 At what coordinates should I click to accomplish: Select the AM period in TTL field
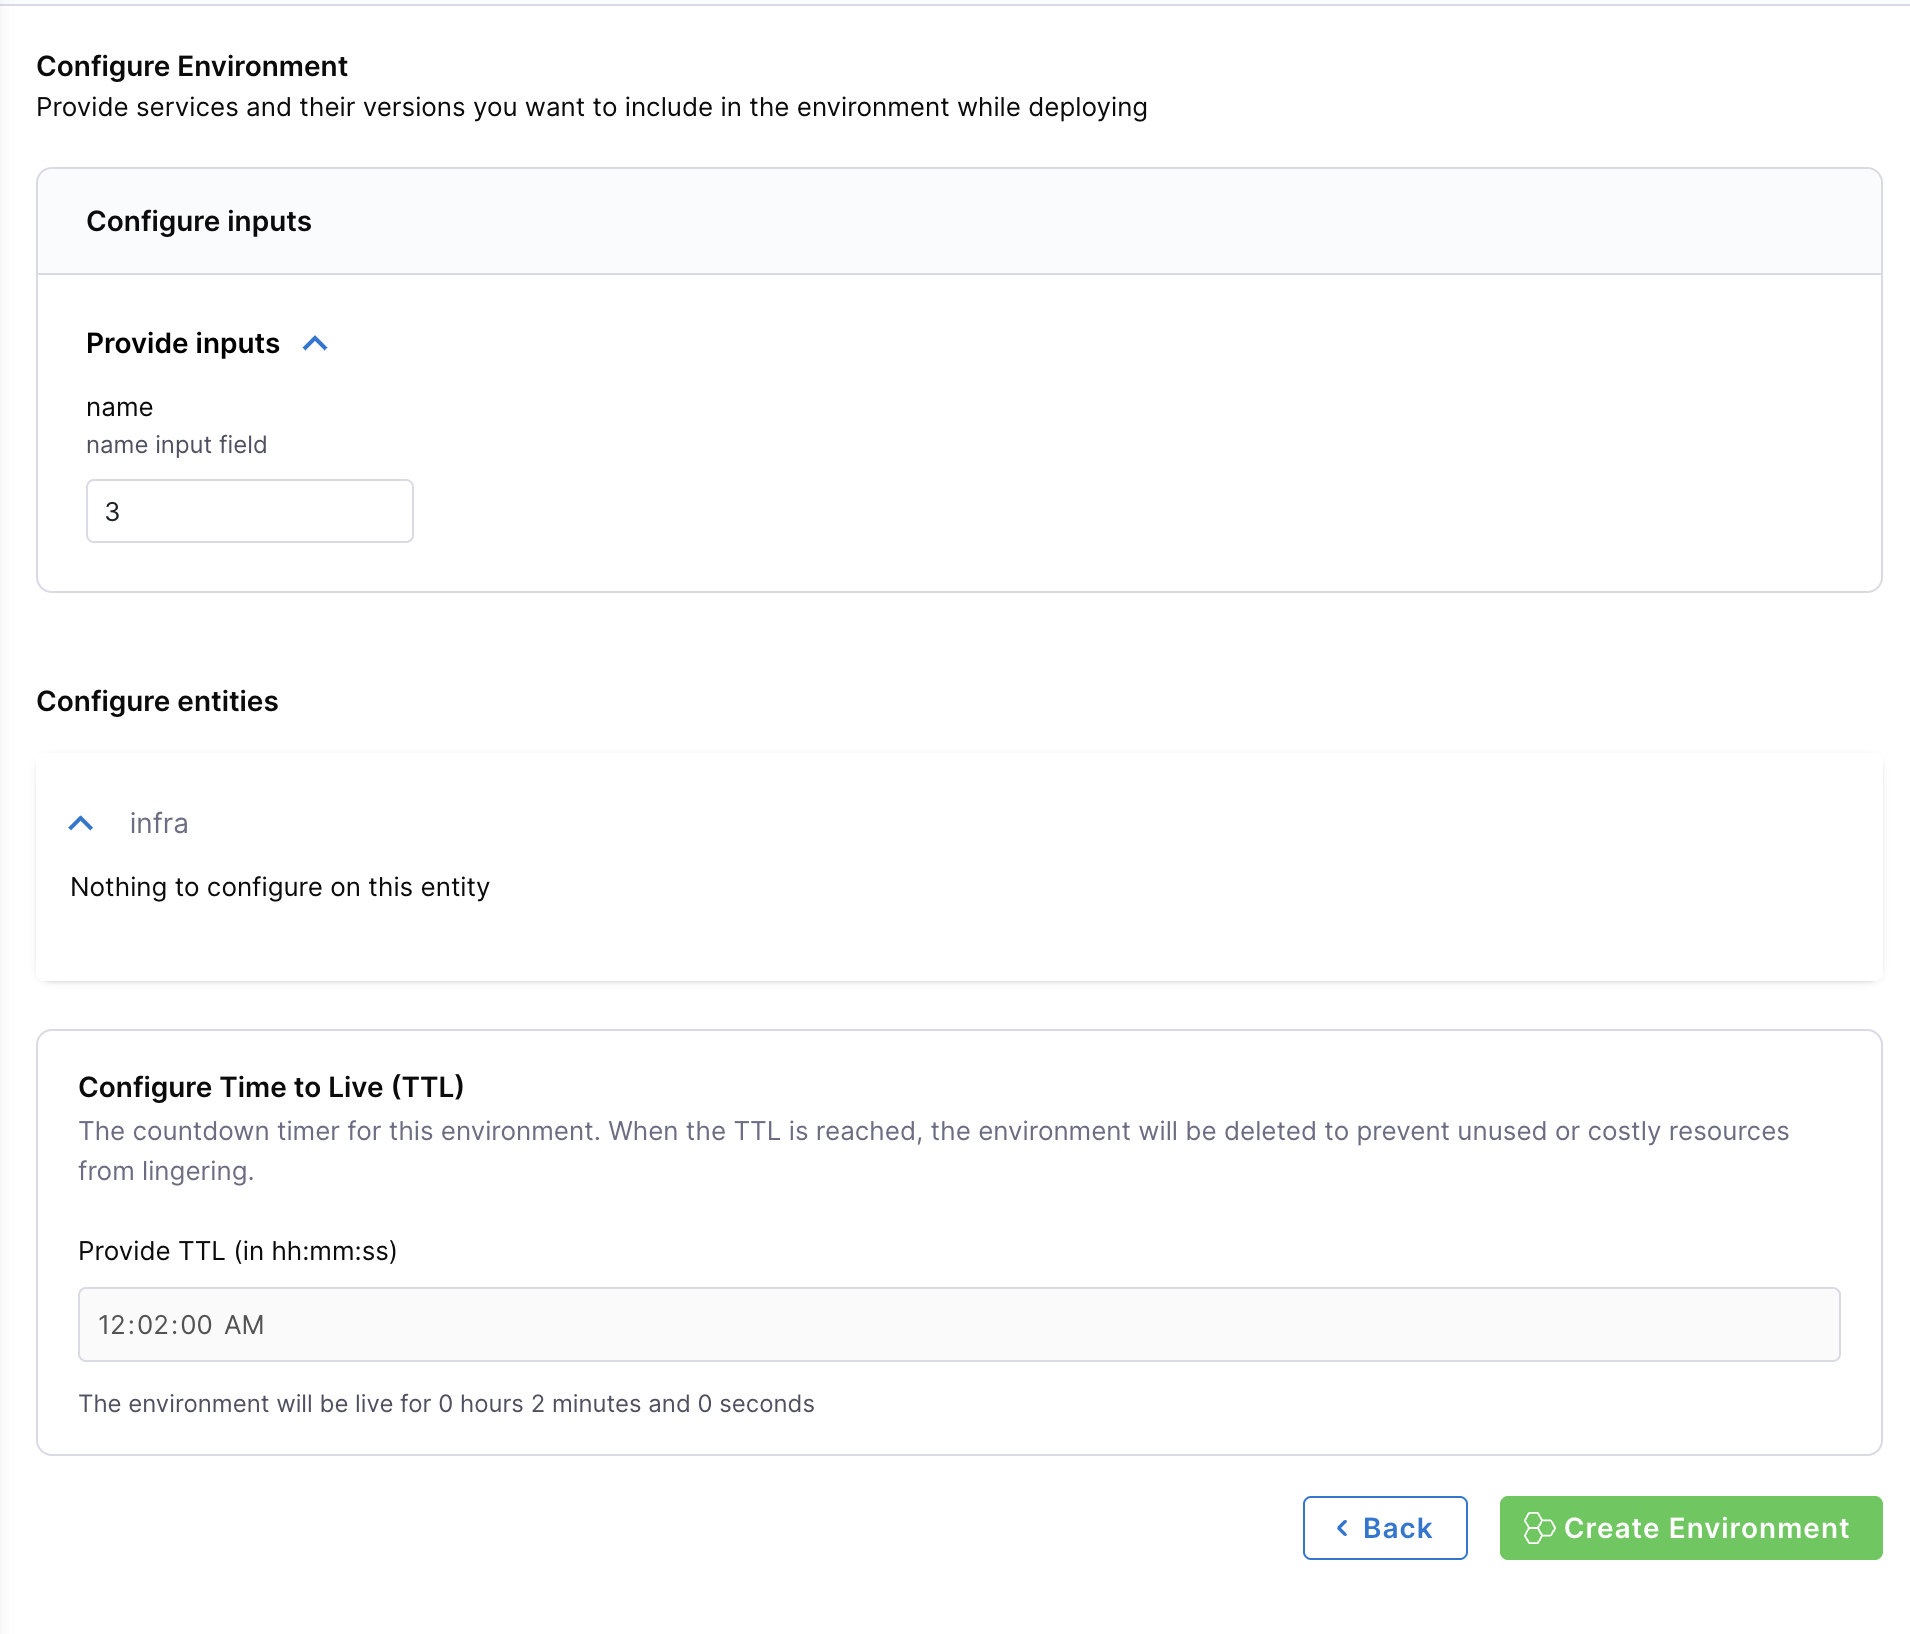[x=244, y=1325]
